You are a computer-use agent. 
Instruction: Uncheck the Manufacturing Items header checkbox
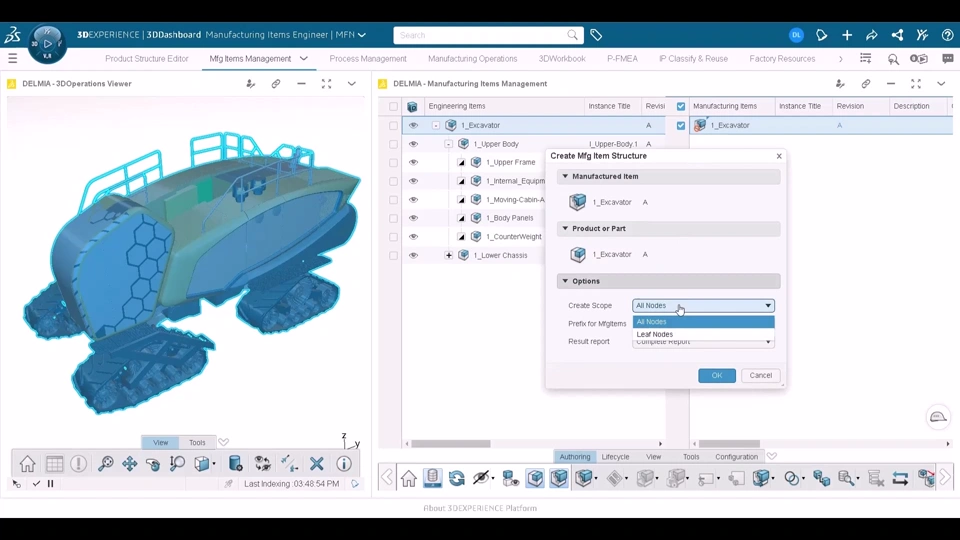click(x=681, y=107)
